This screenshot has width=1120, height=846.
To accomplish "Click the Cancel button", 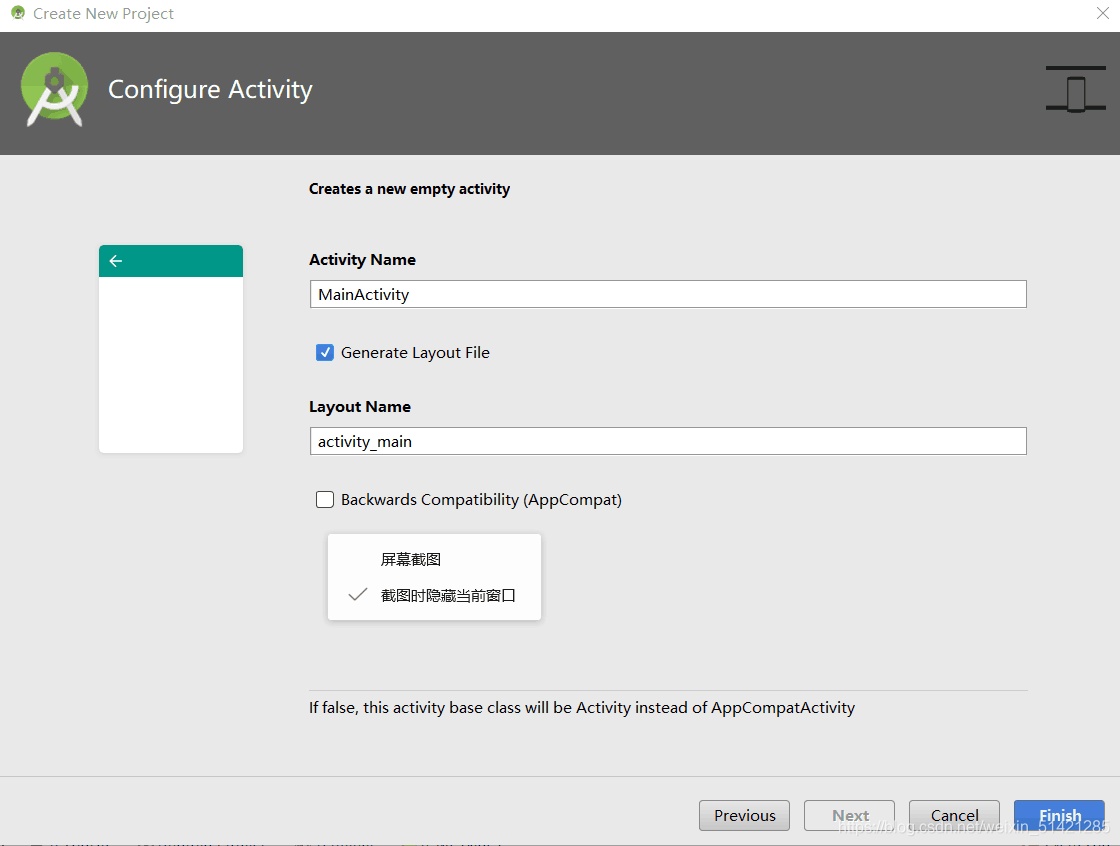I will click(954, 815).
